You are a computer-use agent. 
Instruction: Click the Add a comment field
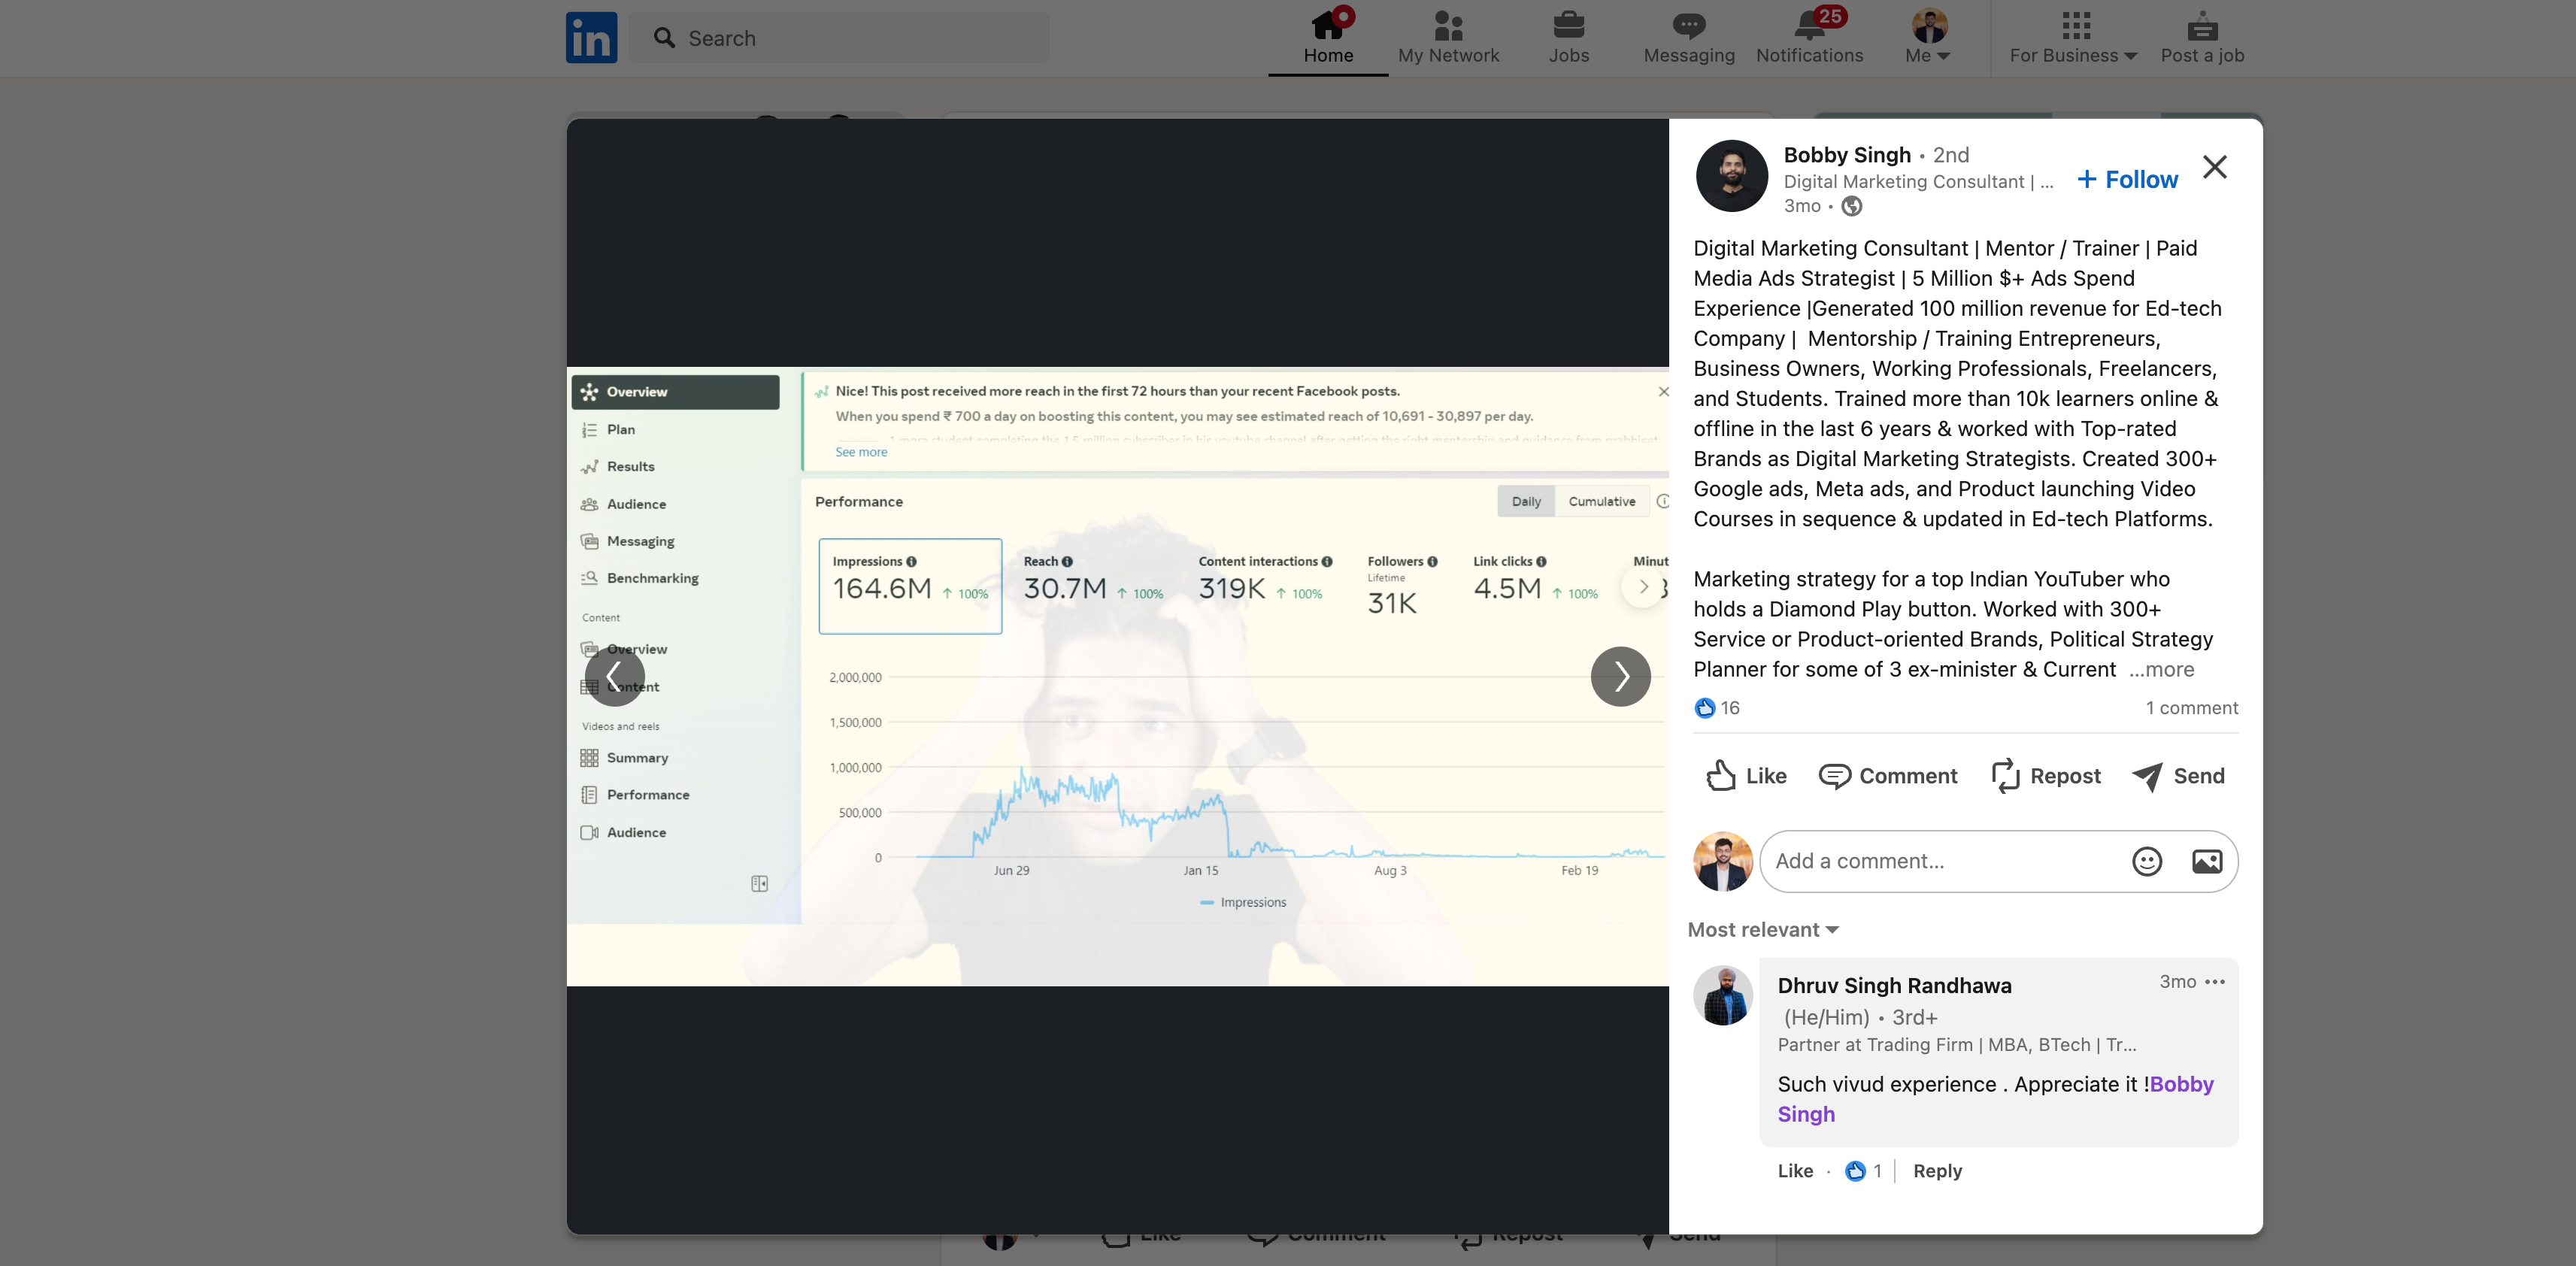pyautogui.click(x=1940, y=861)
